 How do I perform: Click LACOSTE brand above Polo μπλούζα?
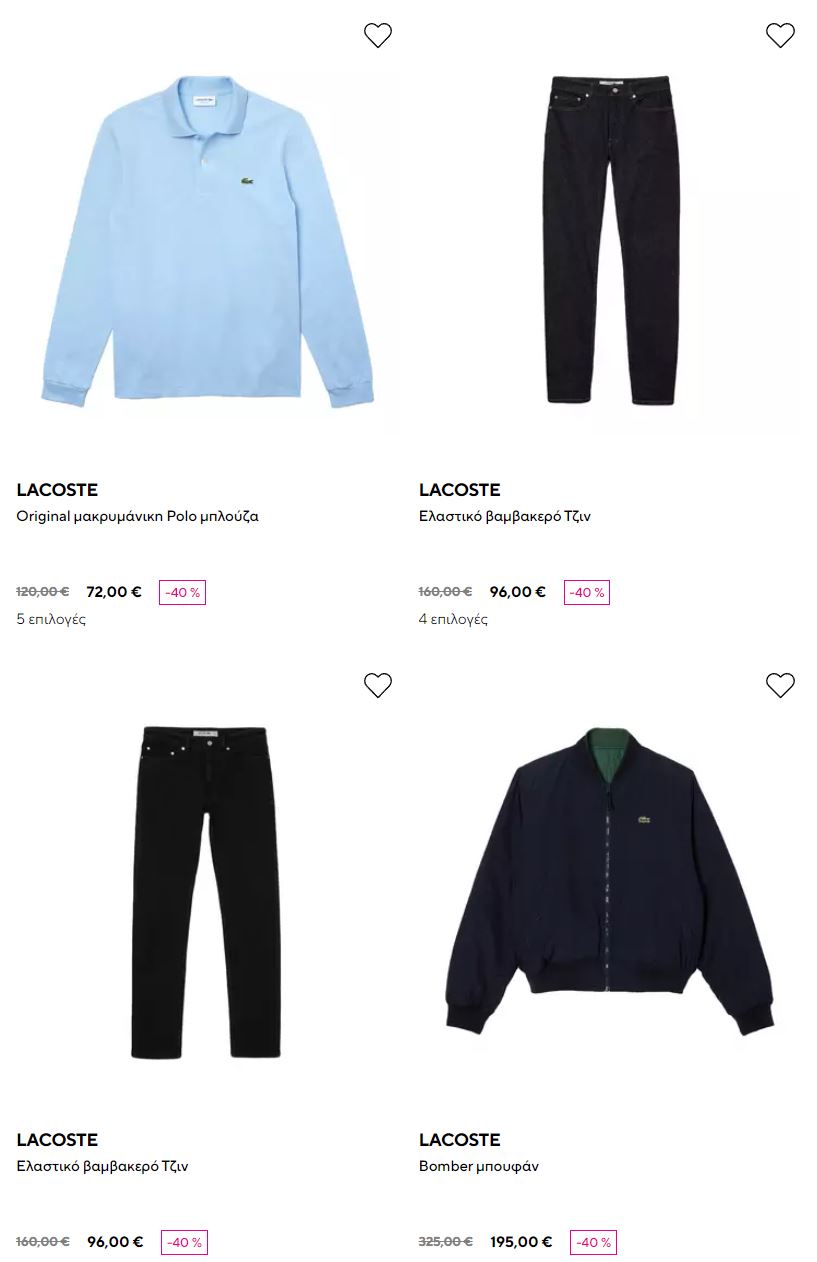(57, 490)
